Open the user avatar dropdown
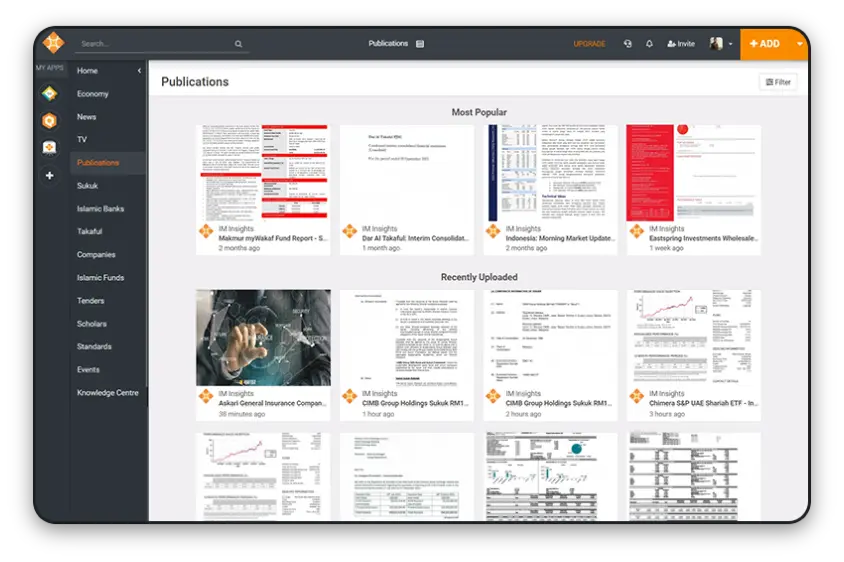This screenshot has width=844, height=562. pyautogui.click(x=721, y=44)
